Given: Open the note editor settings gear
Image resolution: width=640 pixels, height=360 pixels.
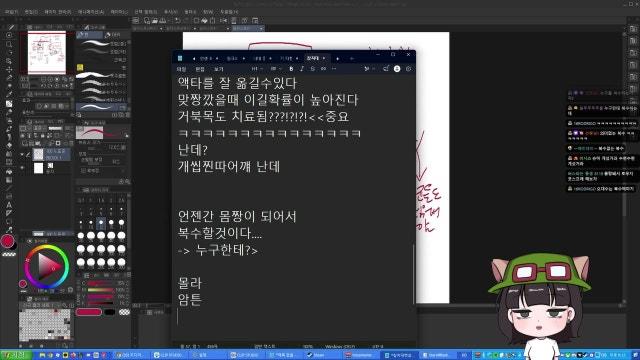Looking at the screenshot, I should point(409,69).
